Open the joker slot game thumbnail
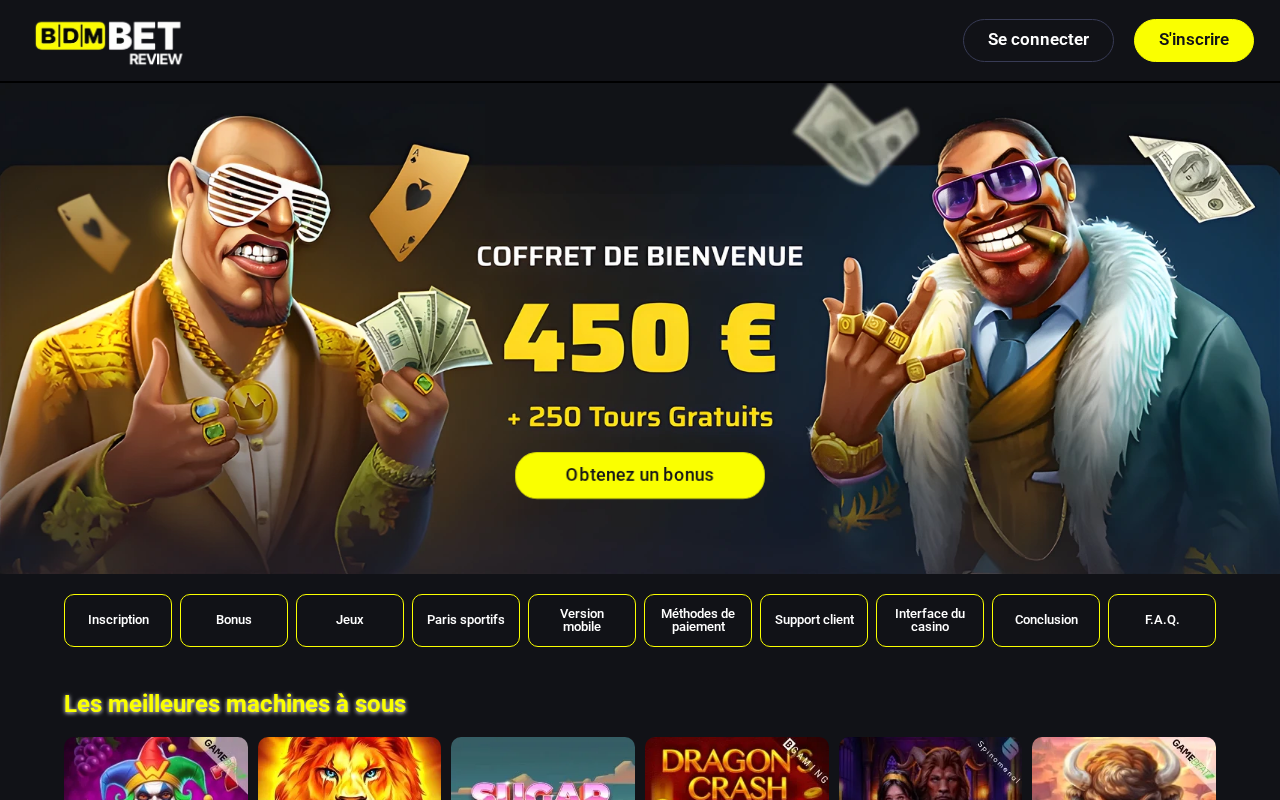Image resolution: width=1280 pixels, height=800 pixels. coord(156,769)
